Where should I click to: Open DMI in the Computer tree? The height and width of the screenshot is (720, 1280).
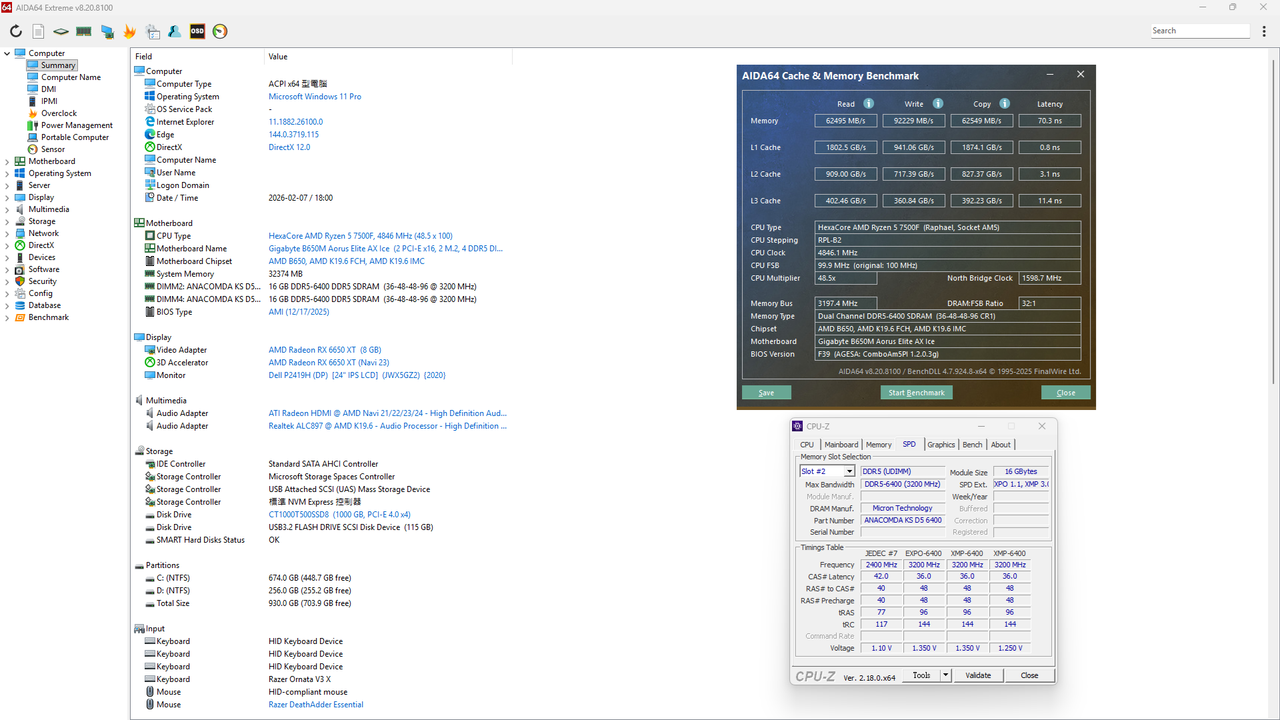(x=49, y=89)
